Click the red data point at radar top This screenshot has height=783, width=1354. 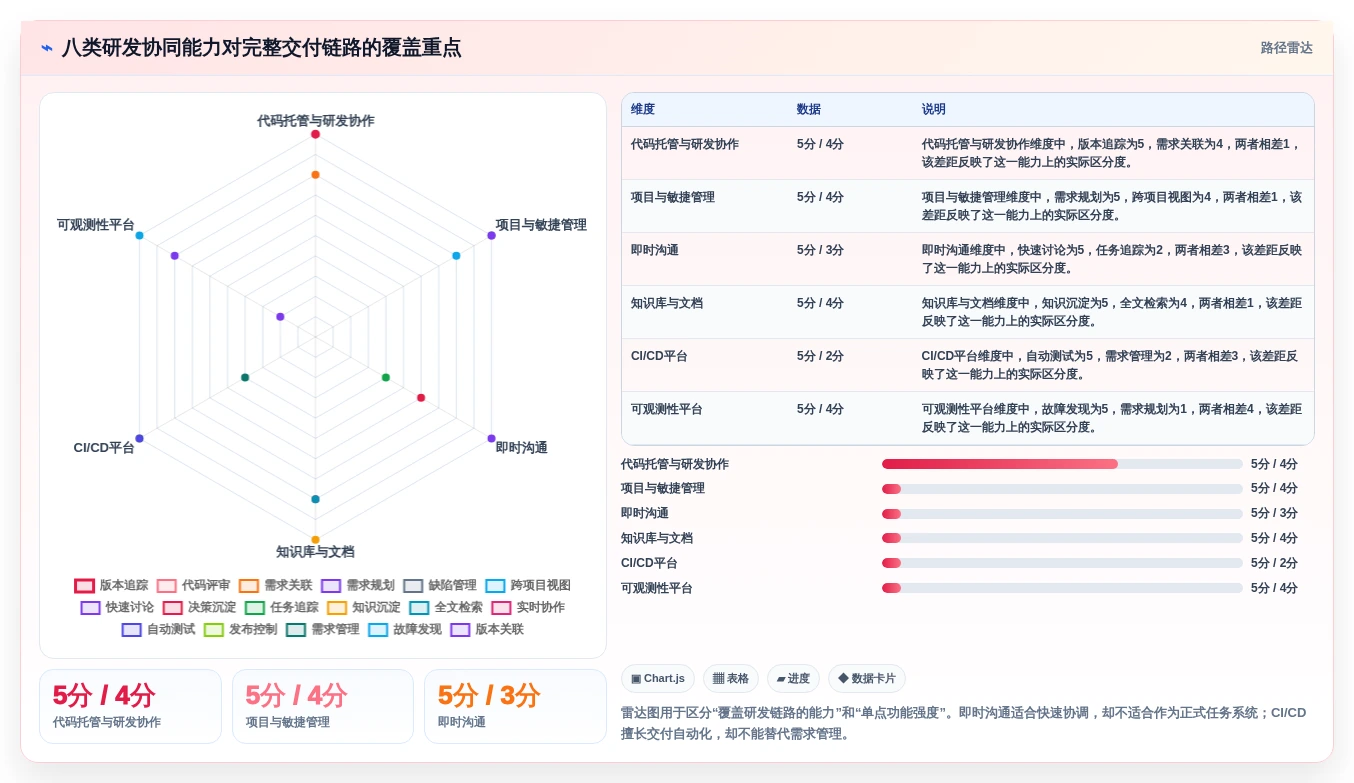point(315,134)
